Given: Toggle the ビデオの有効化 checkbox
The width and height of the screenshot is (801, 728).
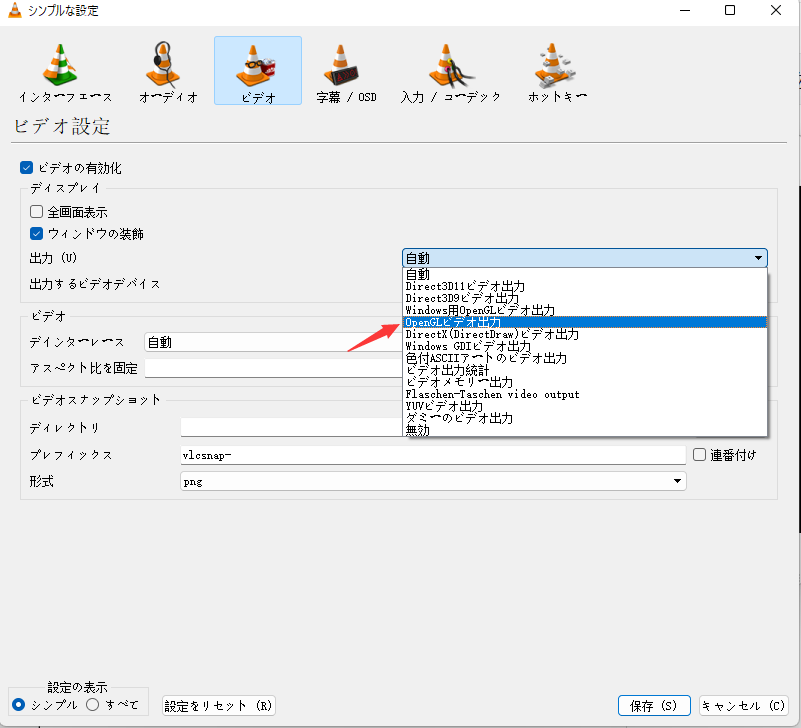Looking at the screenshot, I should click(x=27, y=168).
